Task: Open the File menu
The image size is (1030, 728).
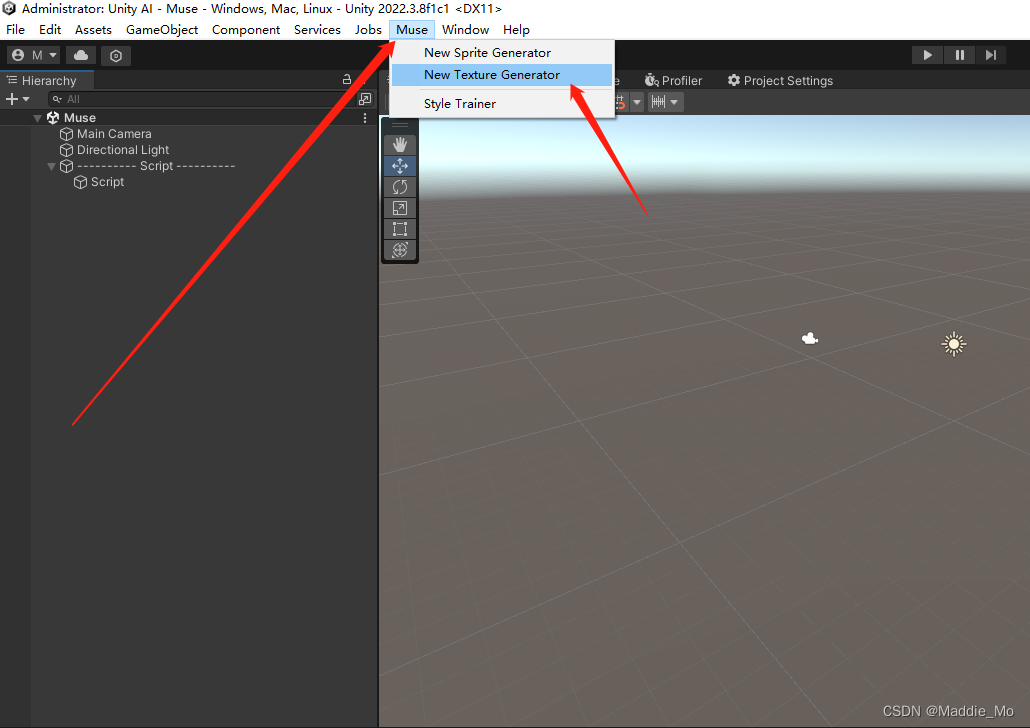Action: pyautogui.click(x=15, y=30)
